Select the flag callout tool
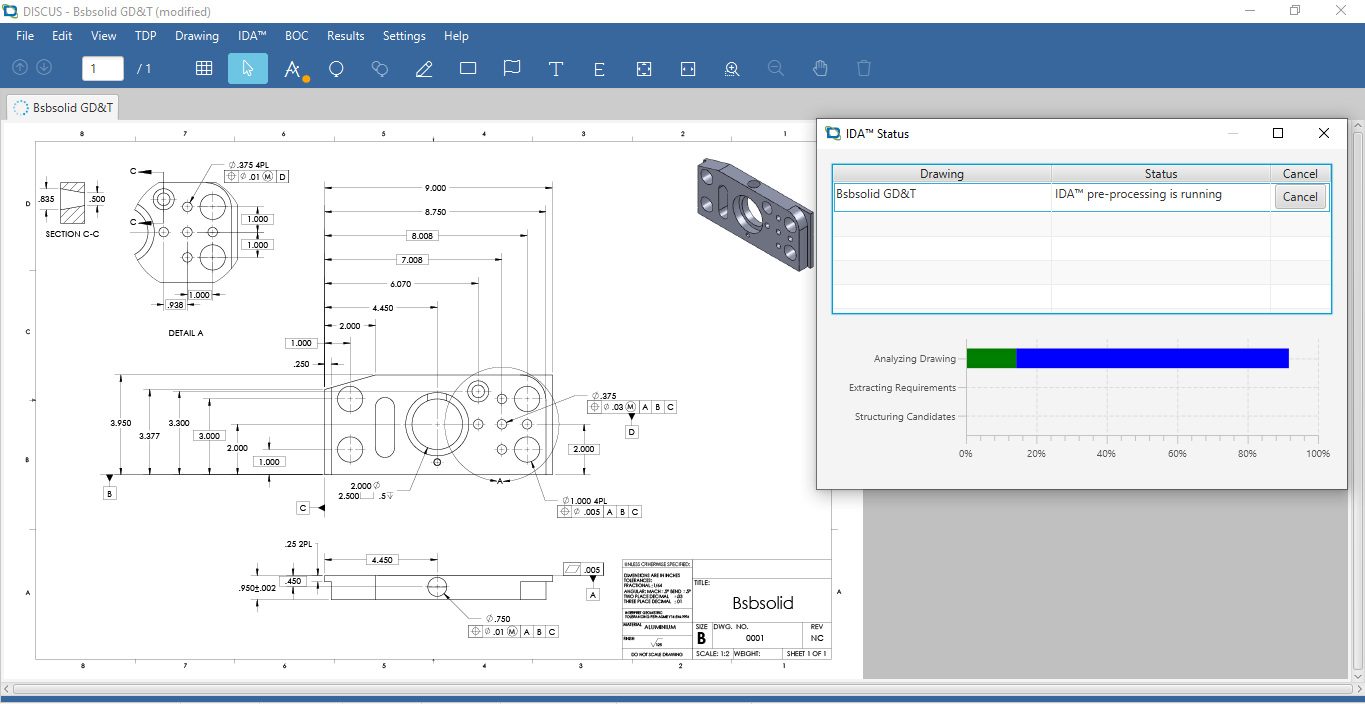Image resolution: width=1365 pixels, height=704 pixels. pyautogui.click(x=511, y=68)
